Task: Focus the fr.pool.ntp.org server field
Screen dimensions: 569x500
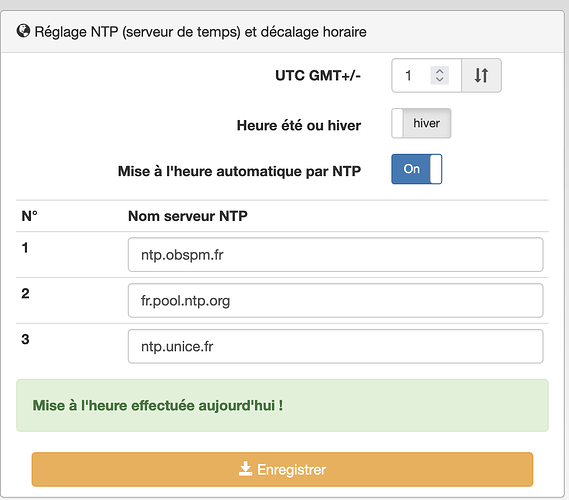Action: [335, 300]
